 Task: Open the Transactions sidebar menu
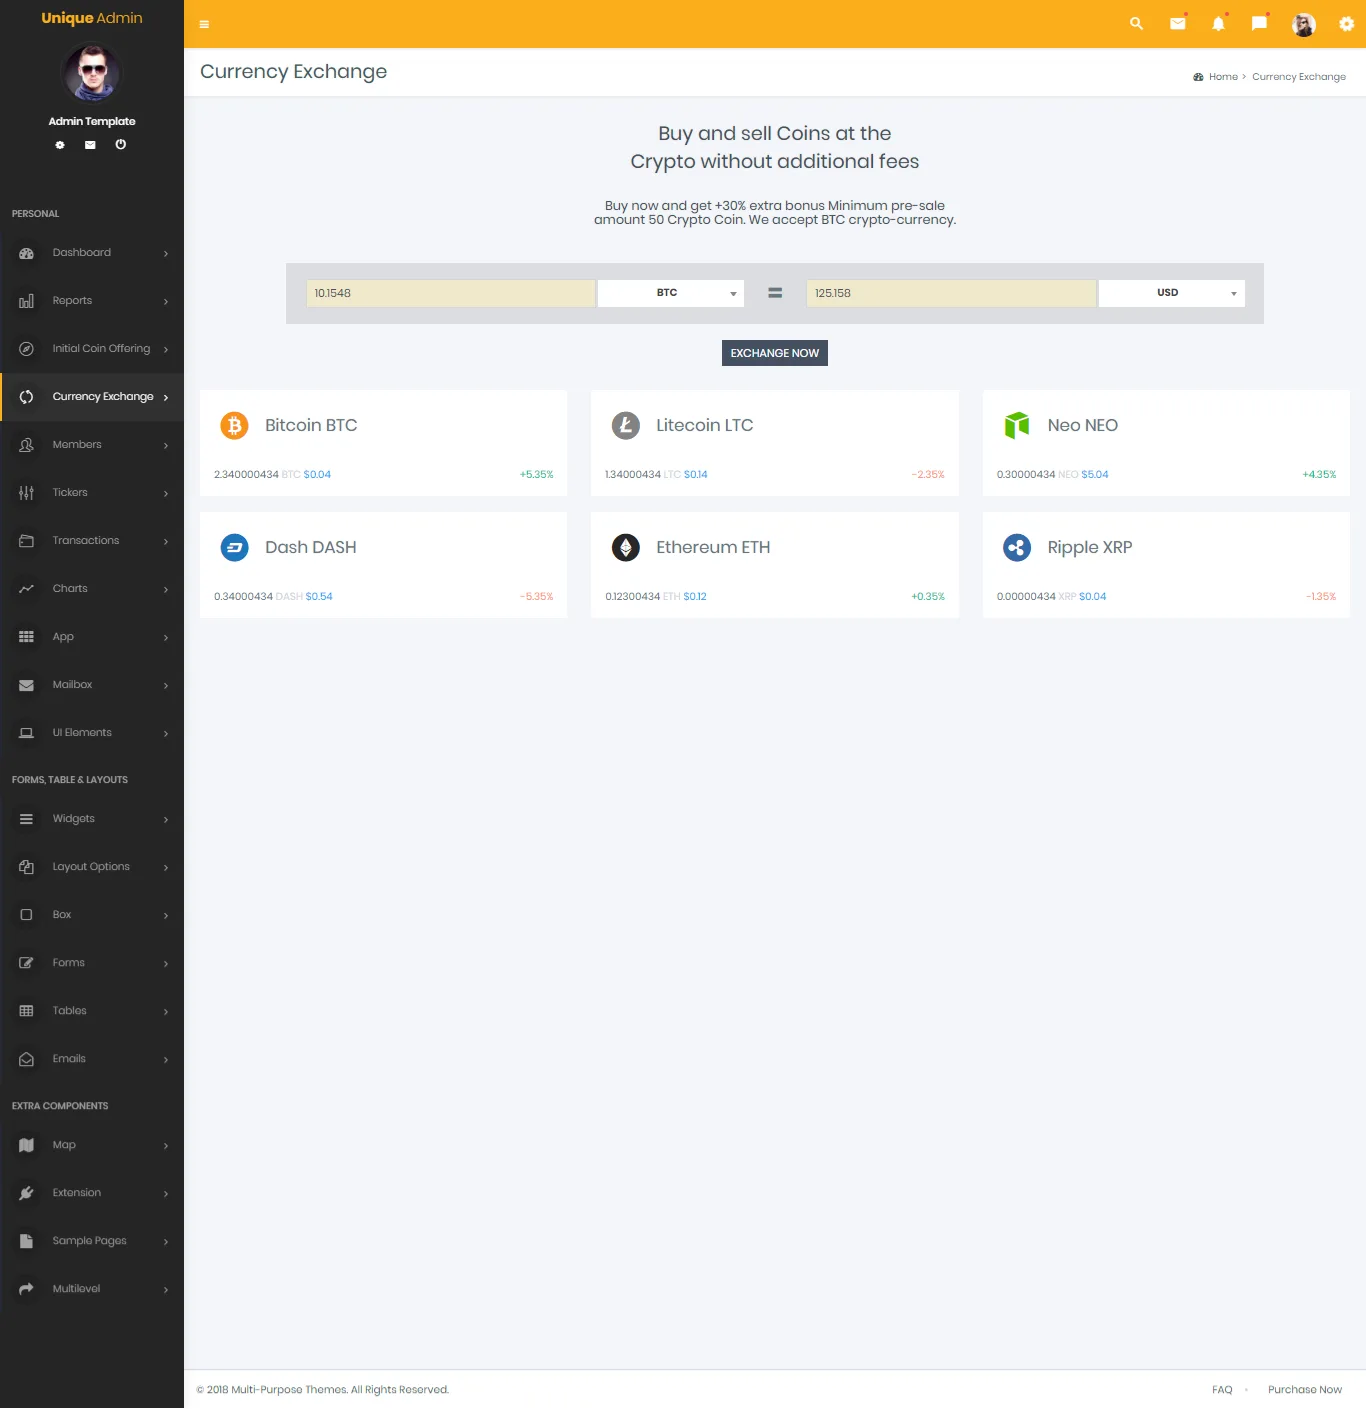[84, 540]
